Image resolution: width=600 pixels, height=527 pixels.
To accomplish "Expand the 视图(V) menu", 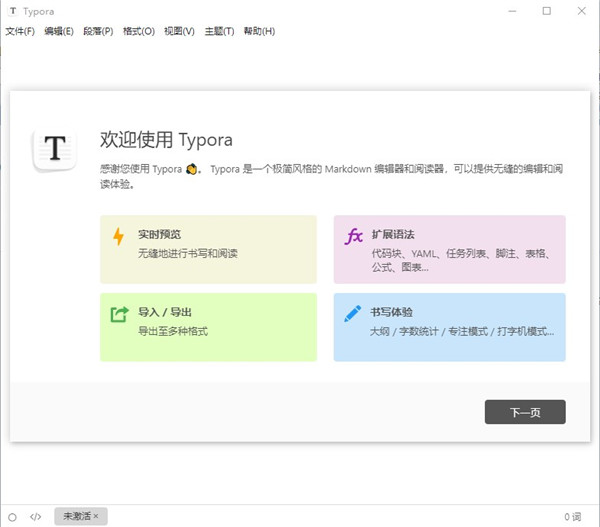I will pos(179,32).
